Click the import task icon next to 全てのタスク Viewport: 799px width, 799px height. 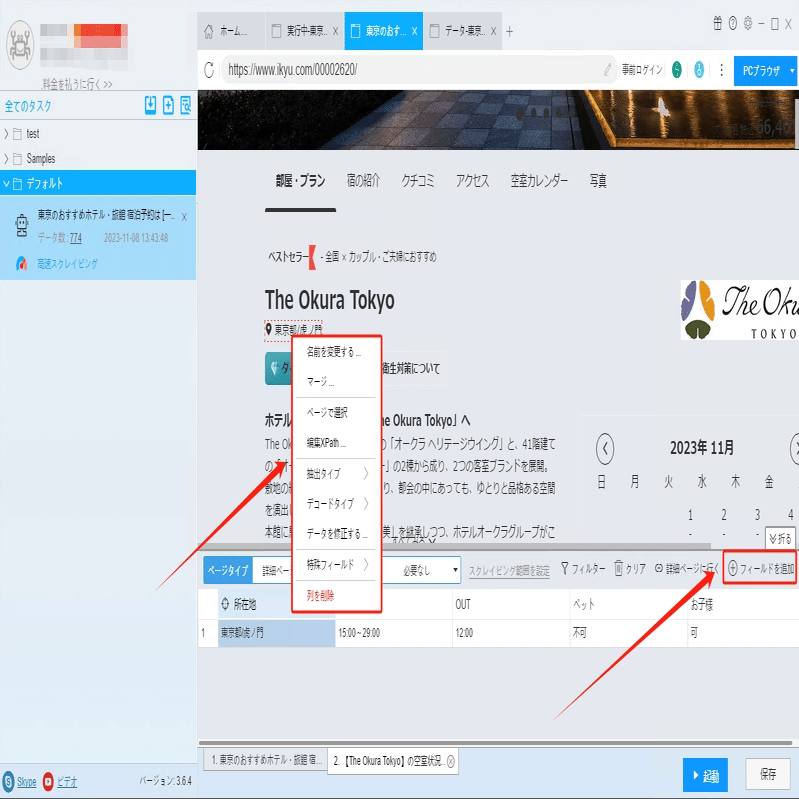point(150,105)
